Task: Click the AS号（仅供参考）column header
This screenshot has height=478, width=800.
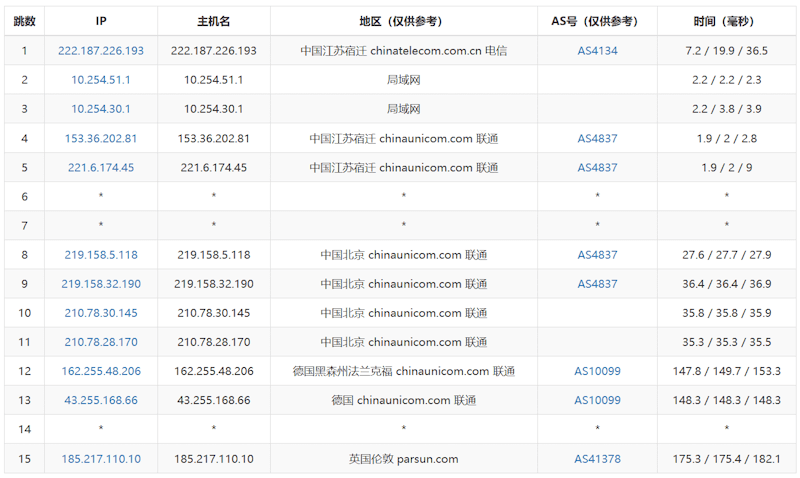Action: pyautogui.click(x=597, y=21)
